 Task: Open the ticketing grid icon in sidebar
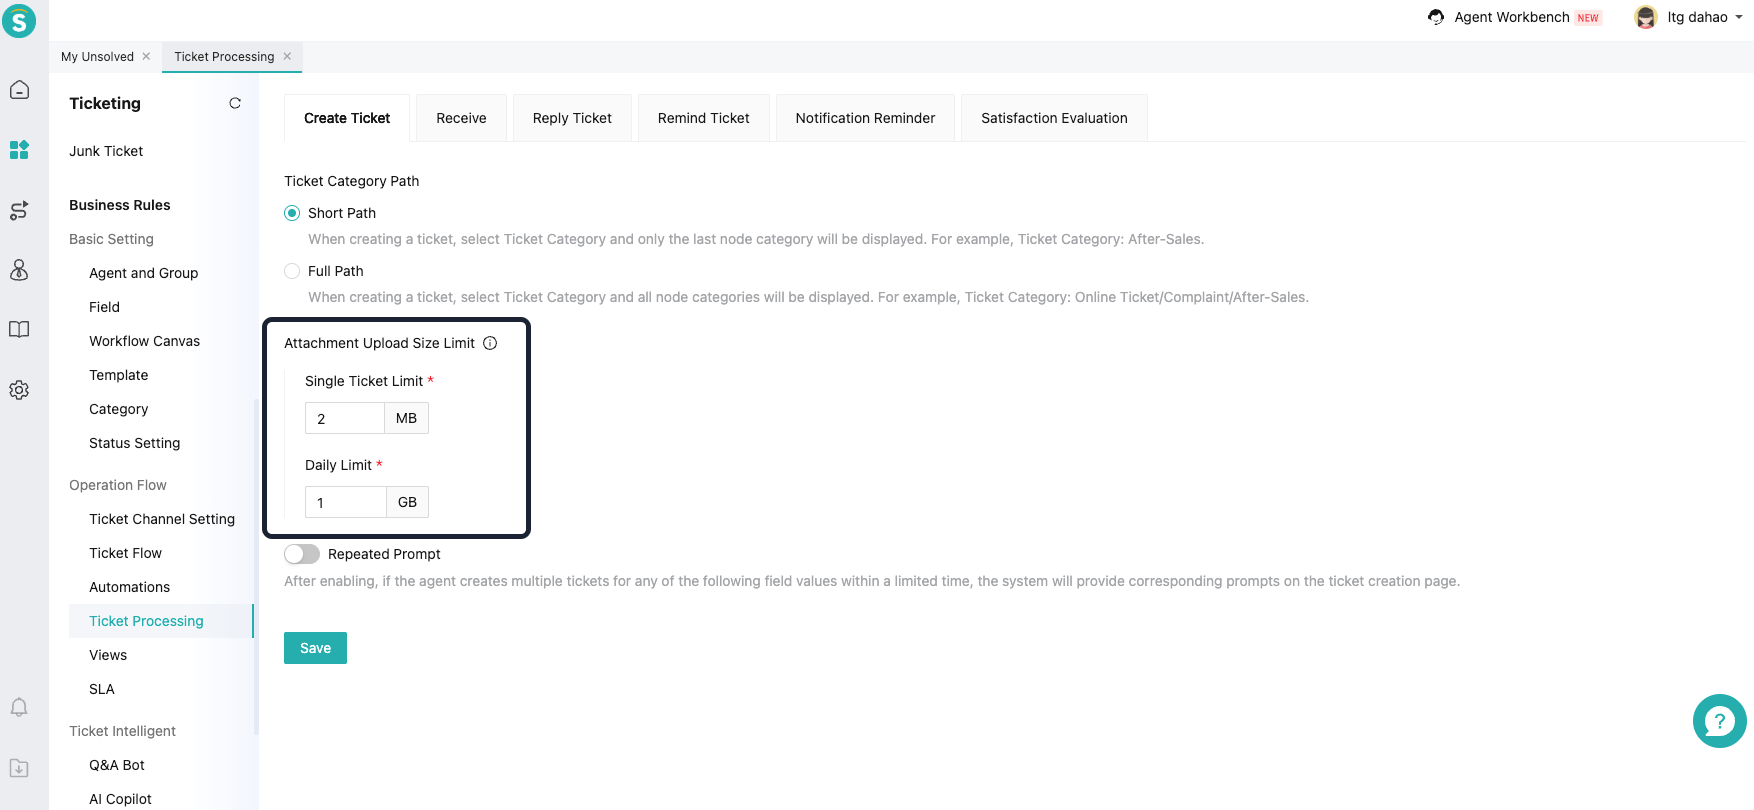coord(19,150)
